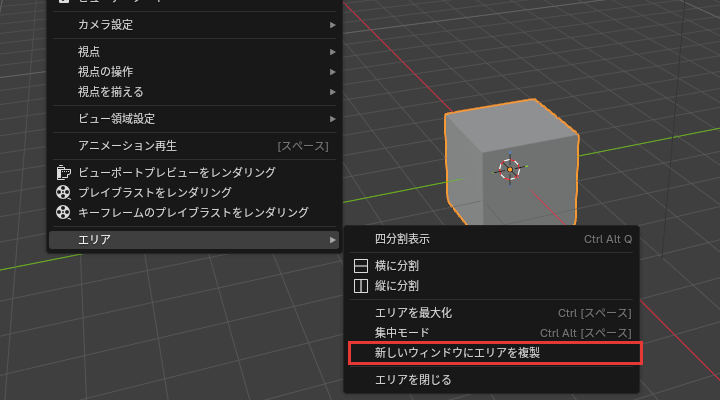This screenshot has width=720, height=400.
Task: Toggle 集中モード in the area menu
Action: (x=491, y=333)
